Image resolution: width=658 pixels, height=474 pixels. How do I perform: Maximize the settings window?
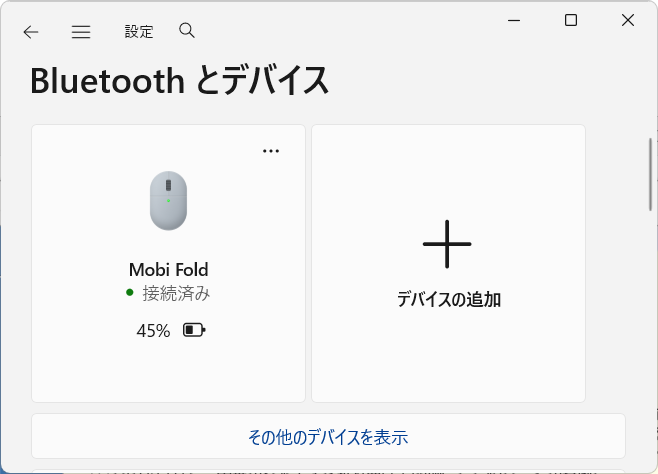(x=571, y=20)
